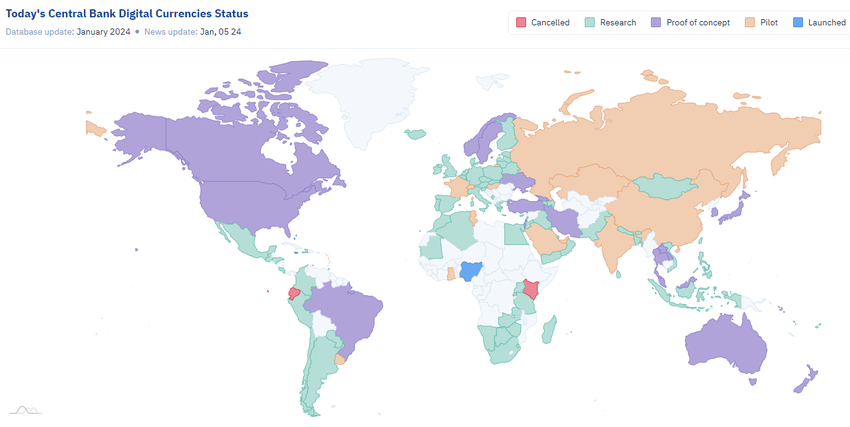Viewport: 850px width, 427px height.
Task: Toggle the Proof of concept legend label
Action: (x=697, y=22)
